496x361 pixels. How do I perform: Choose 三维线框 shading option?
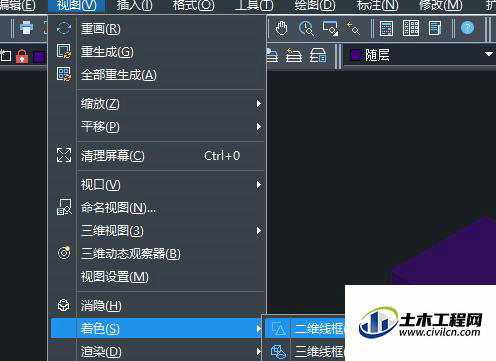pyautogui.click(x=305, y=351)
